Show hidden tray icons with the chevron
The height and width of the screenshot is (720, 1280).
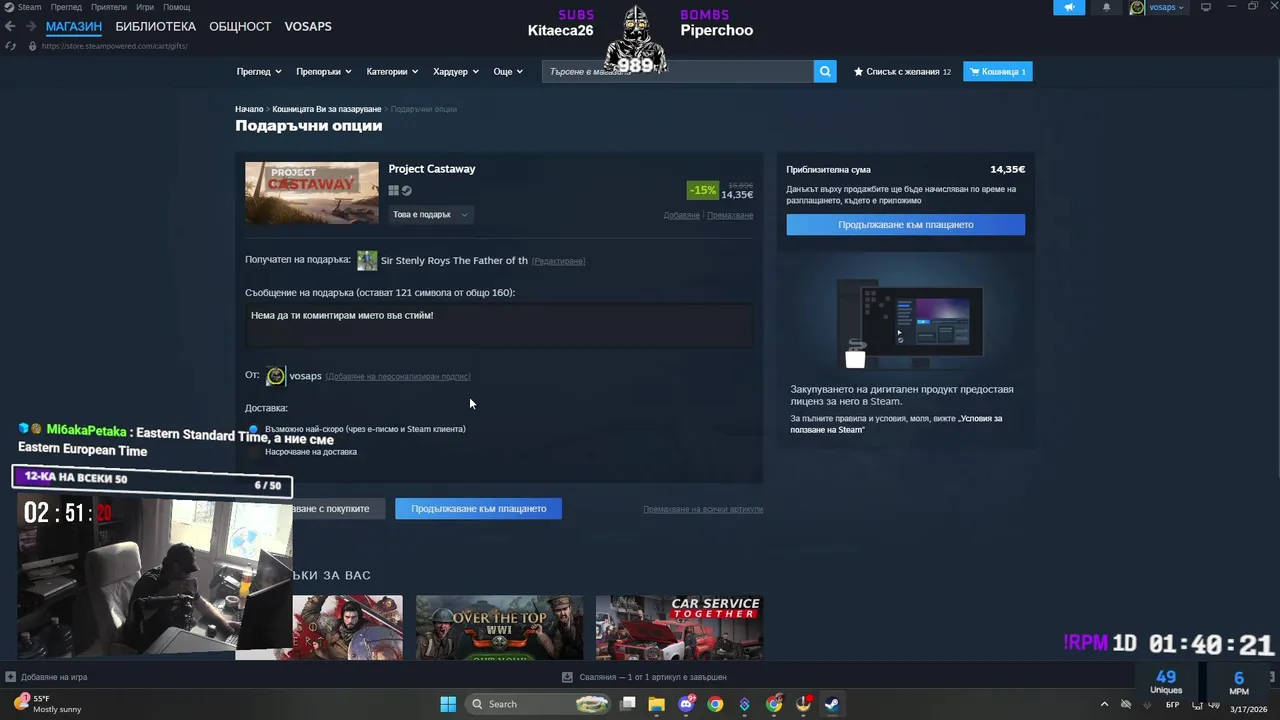(1105, 704)
